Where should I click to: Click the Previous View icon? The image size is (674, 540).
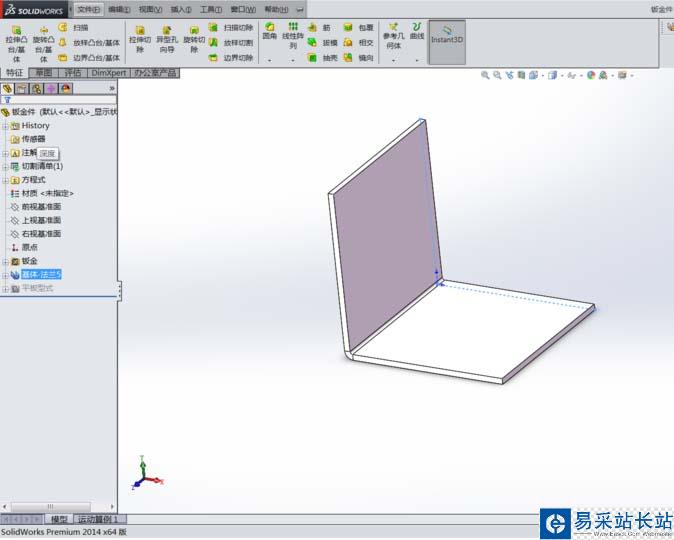(509, 75)
